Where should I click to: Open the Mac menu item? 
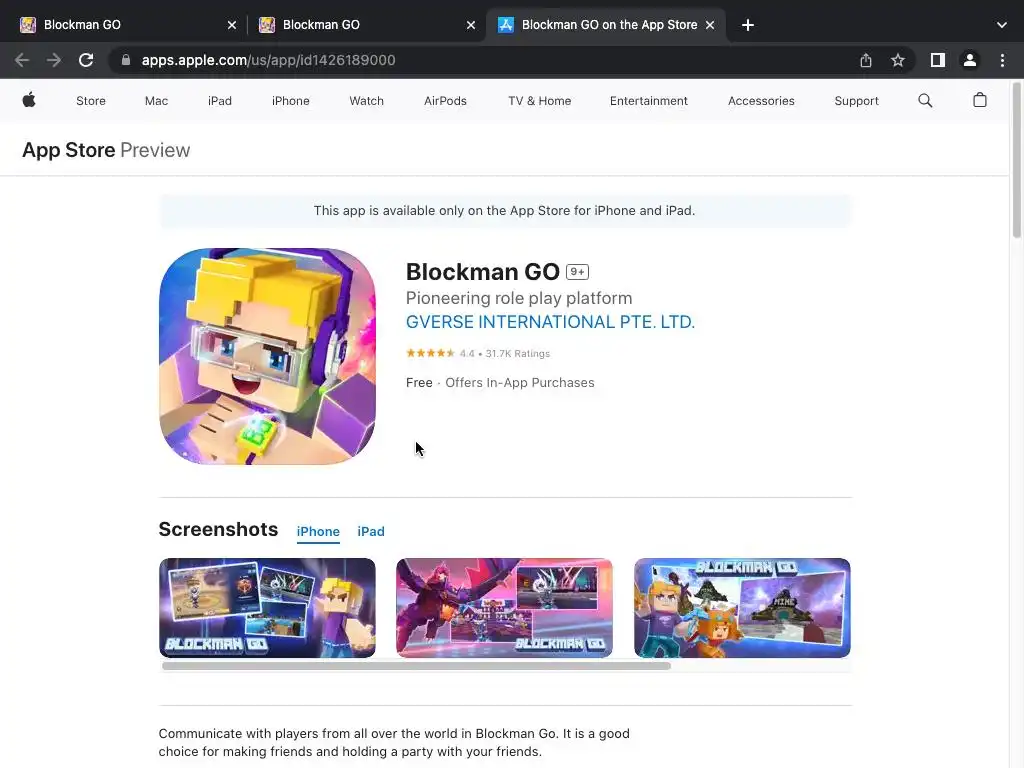coord(156,101)
